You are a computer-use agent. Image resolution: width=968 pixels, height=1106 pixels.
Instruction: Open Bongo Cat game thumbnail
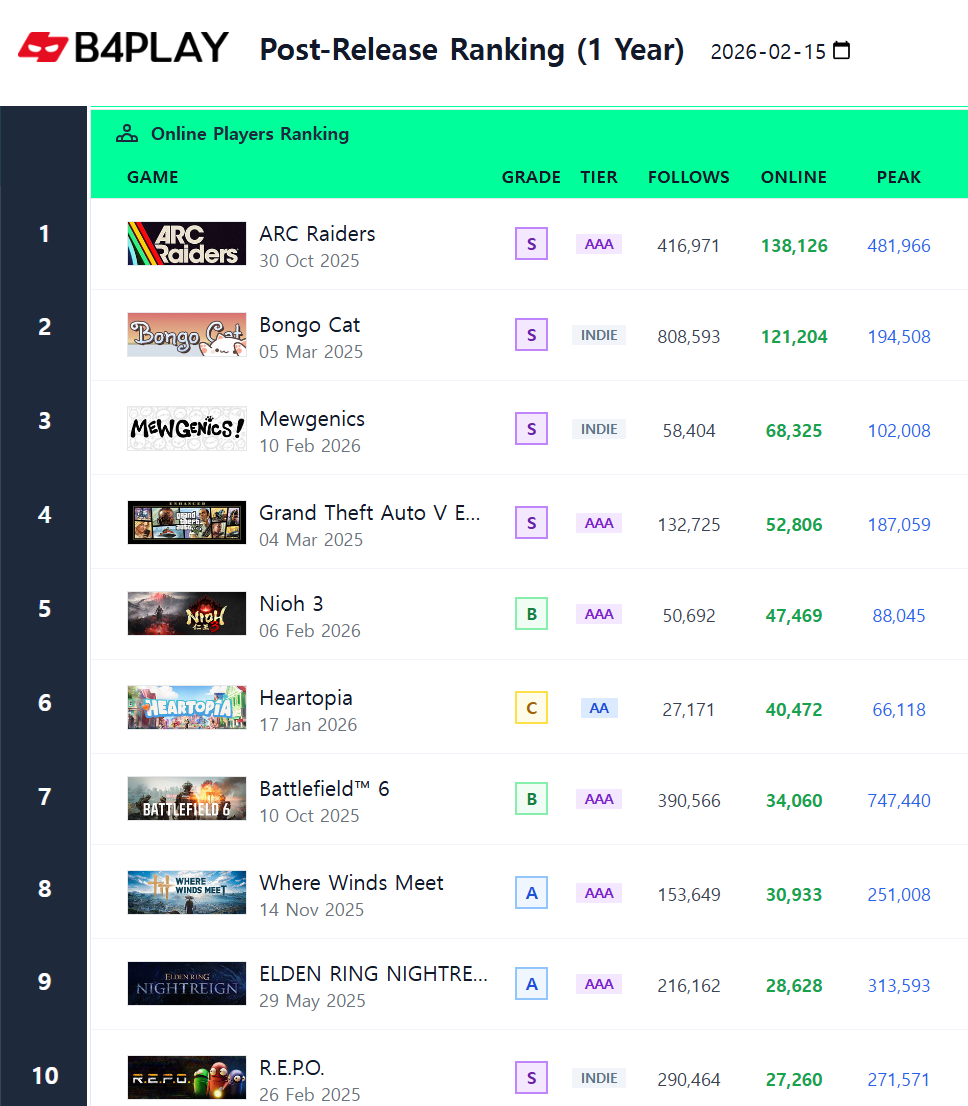(187, 334)
